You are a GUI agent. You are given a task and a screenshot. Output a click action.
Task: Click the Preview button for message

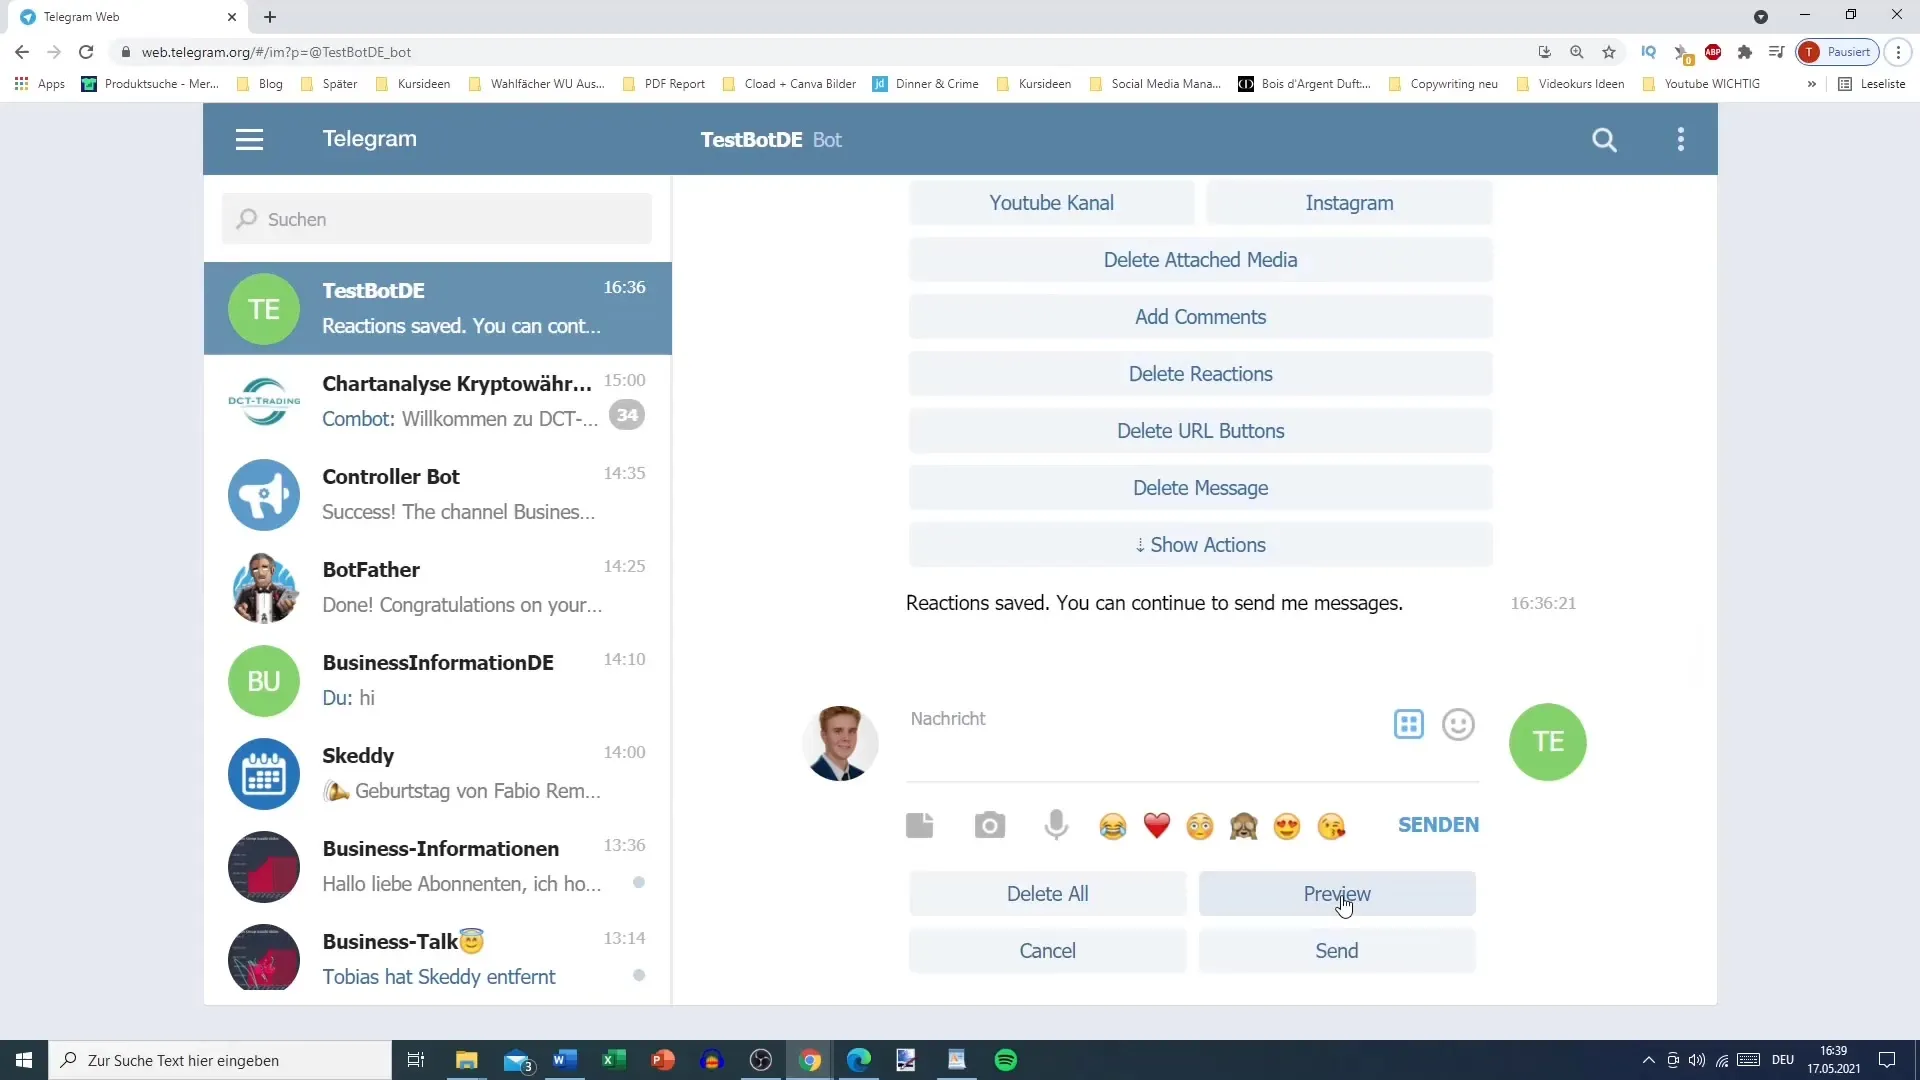coord(1337,893)
